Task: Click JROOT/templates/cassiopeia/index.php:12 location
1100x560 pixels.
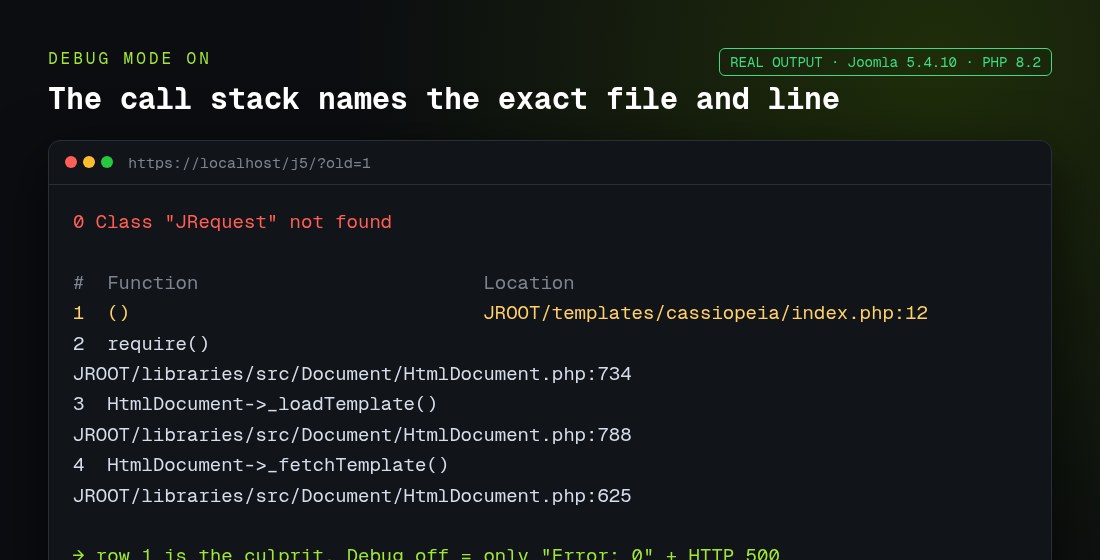Action: (705, 313)
